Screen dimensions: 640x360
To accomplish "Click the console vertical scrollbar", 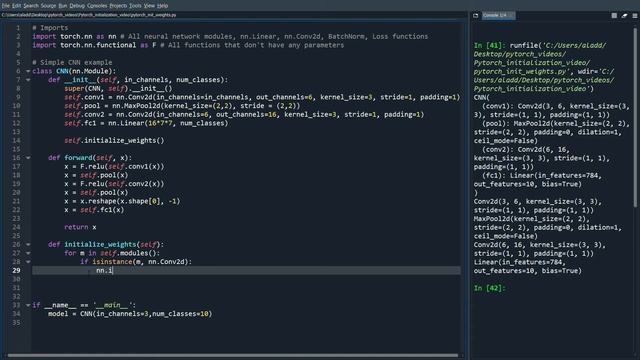I will (x=635, y=118).
